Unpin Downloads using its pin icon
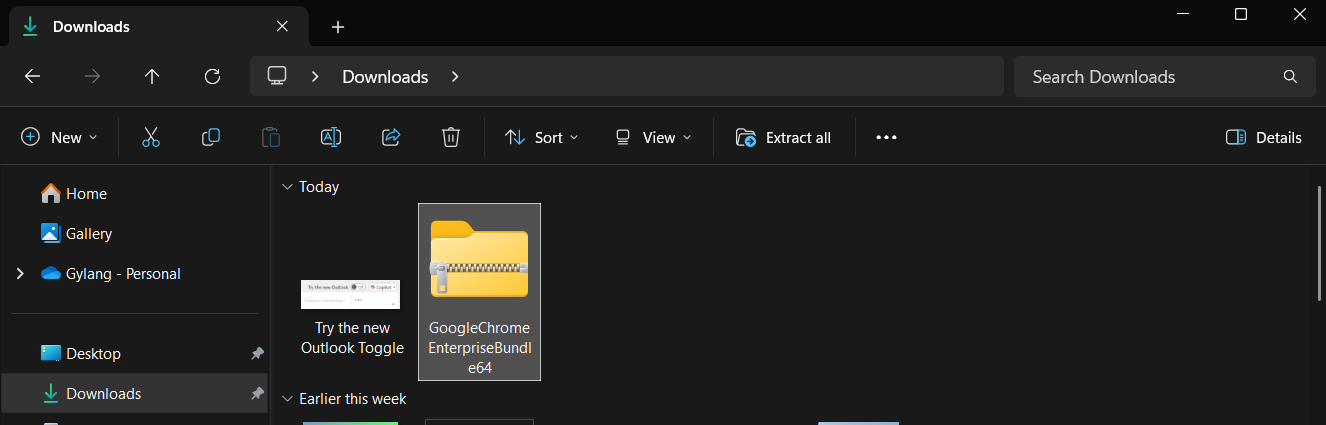Screen dimensions: 1326x425 (x=257, y=393)
